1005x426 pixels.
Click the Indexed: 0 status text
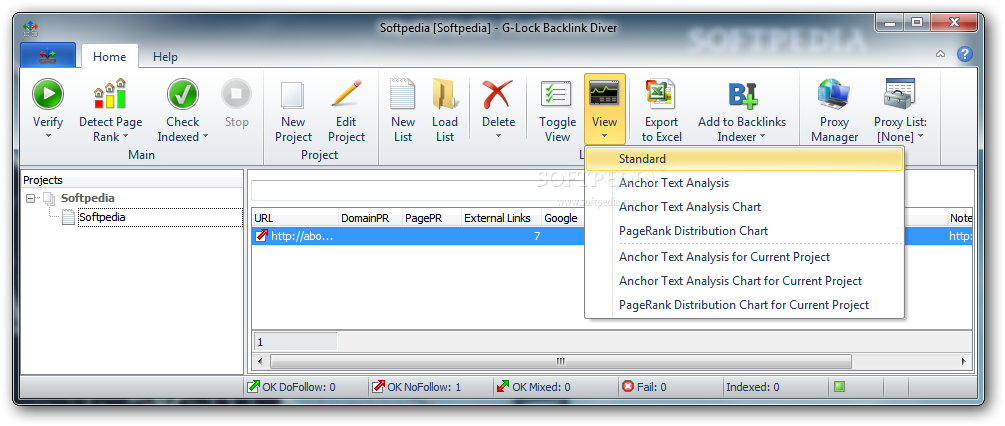coord(752,387)
